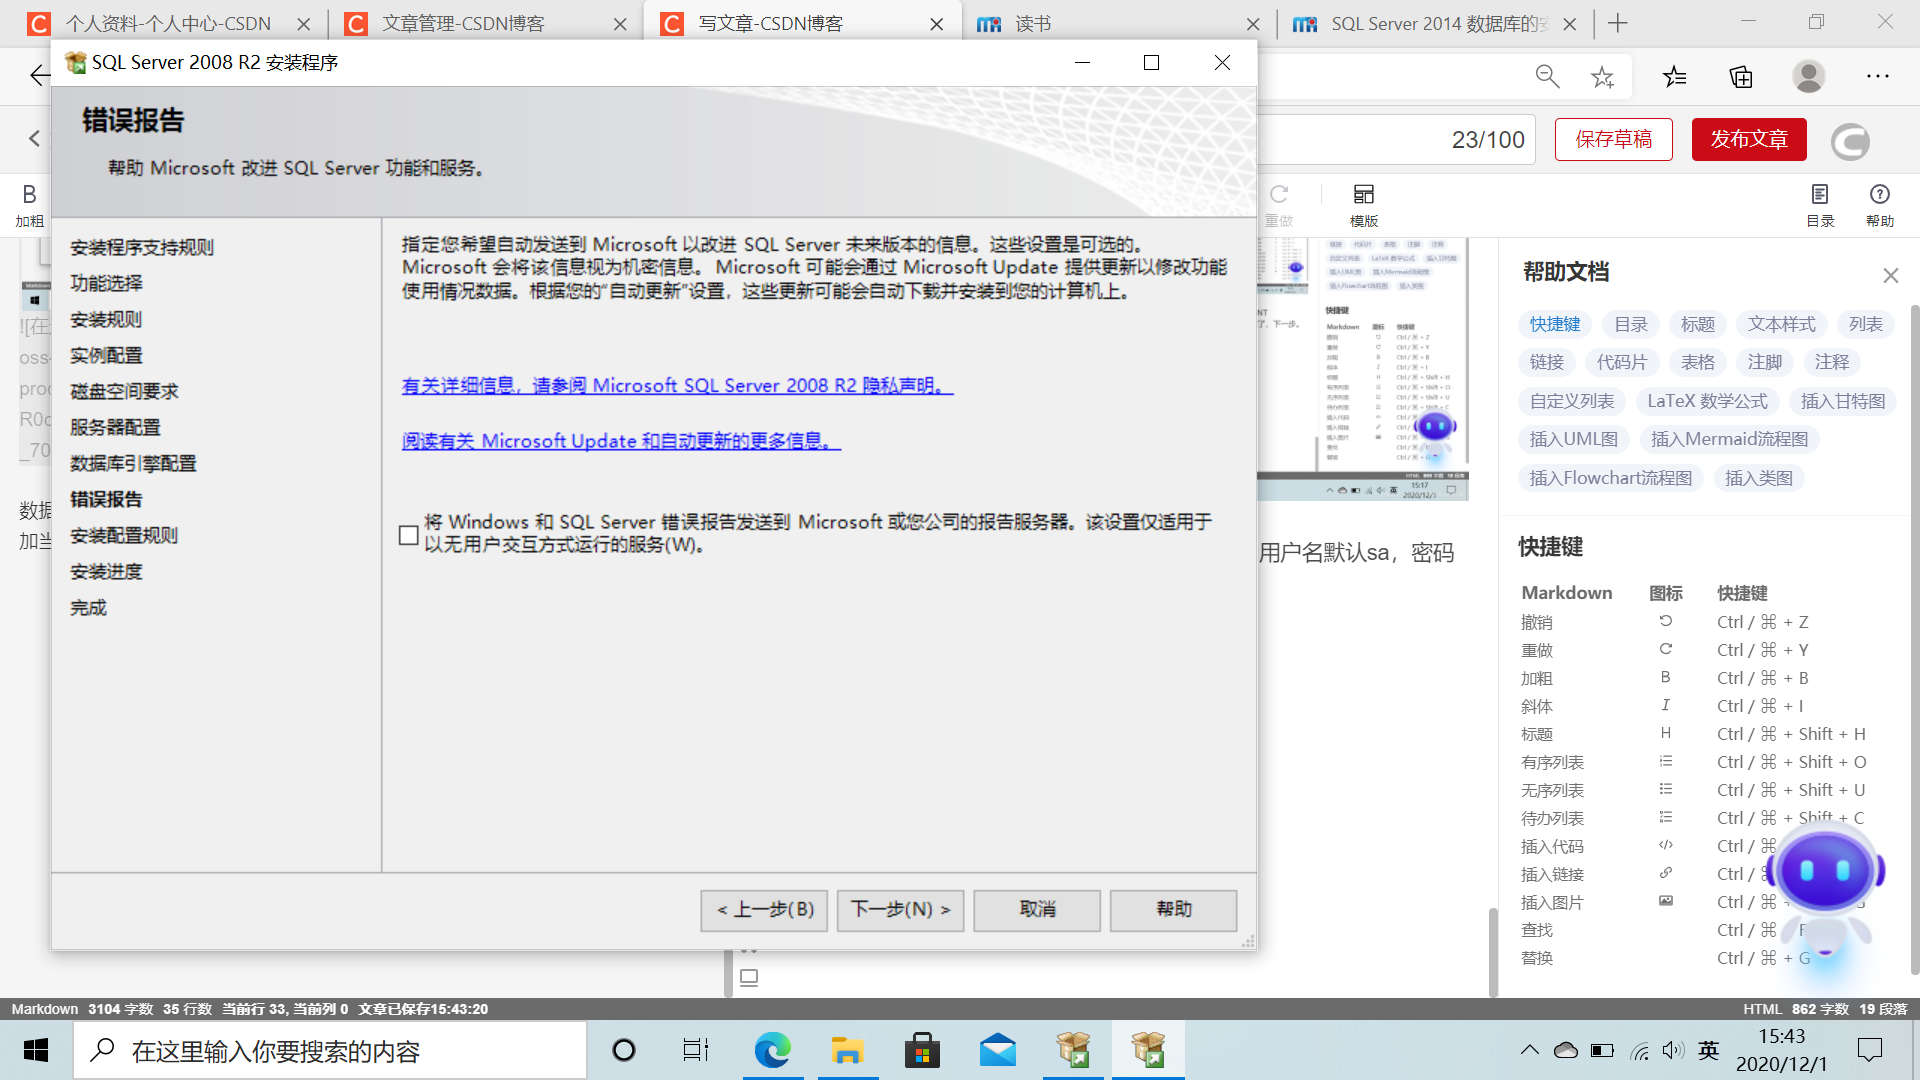The image size is (1920, 1080).
Task: Apply bold with the 加粗 B icon
Action: [x=29, y=206]
